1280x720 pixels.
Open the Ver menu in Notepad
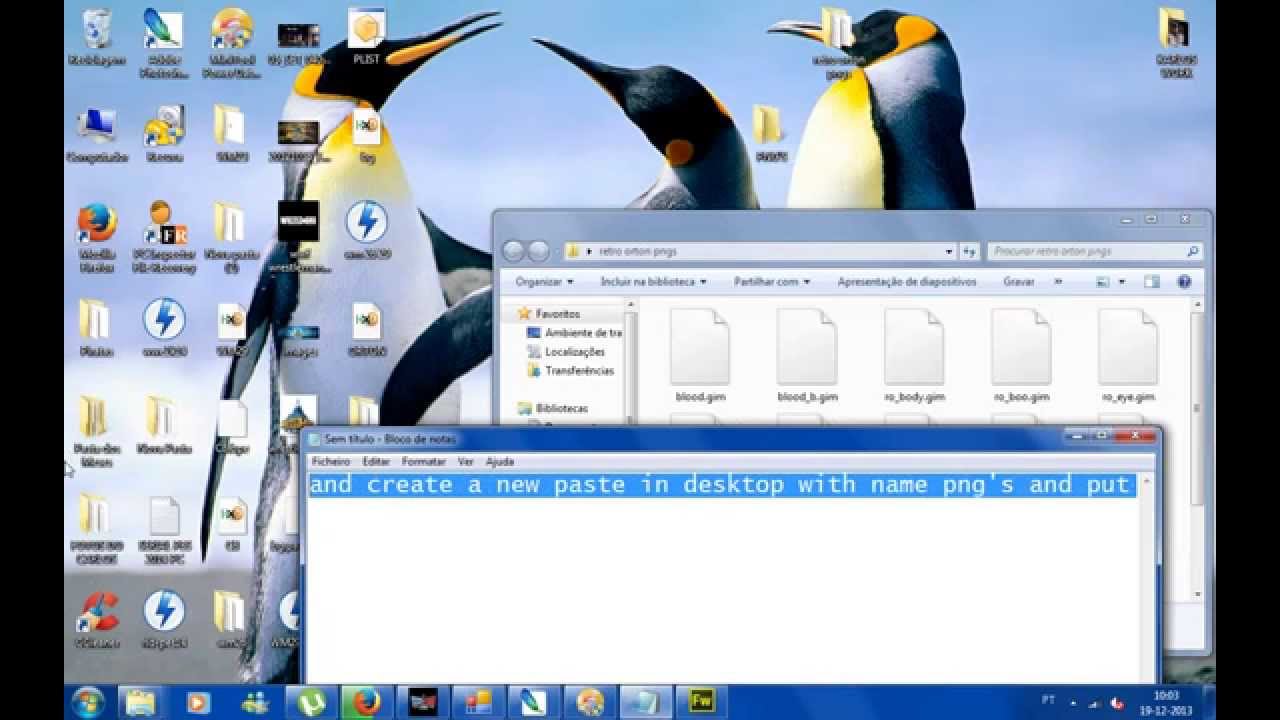point(465,462)
